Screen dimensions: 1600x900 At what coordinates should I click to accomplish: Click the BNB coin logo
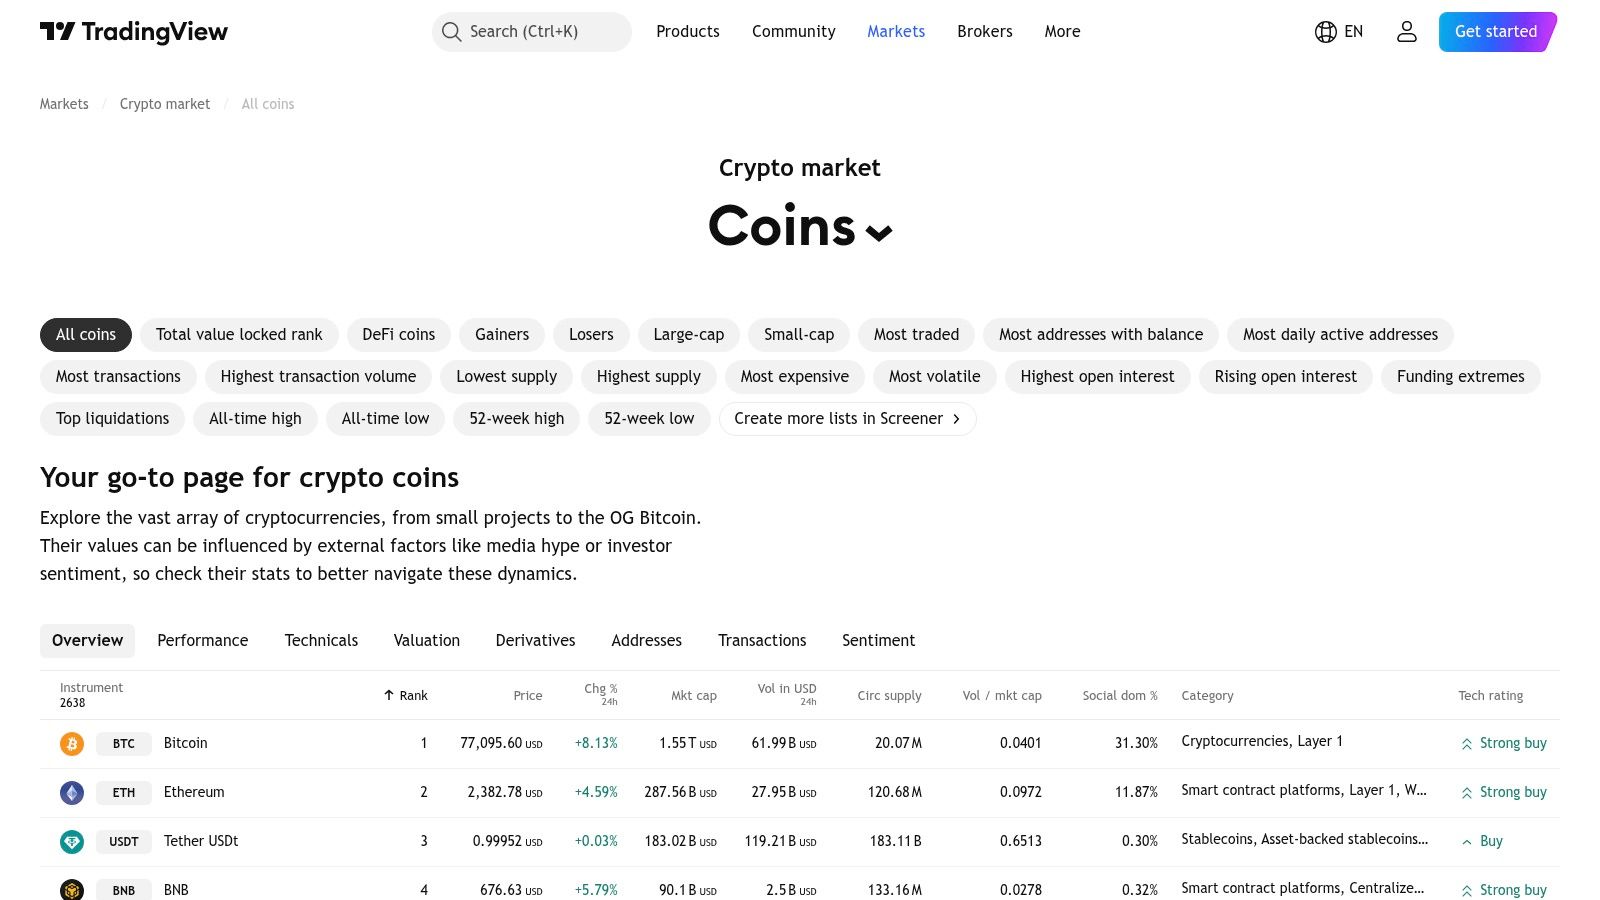72,890
